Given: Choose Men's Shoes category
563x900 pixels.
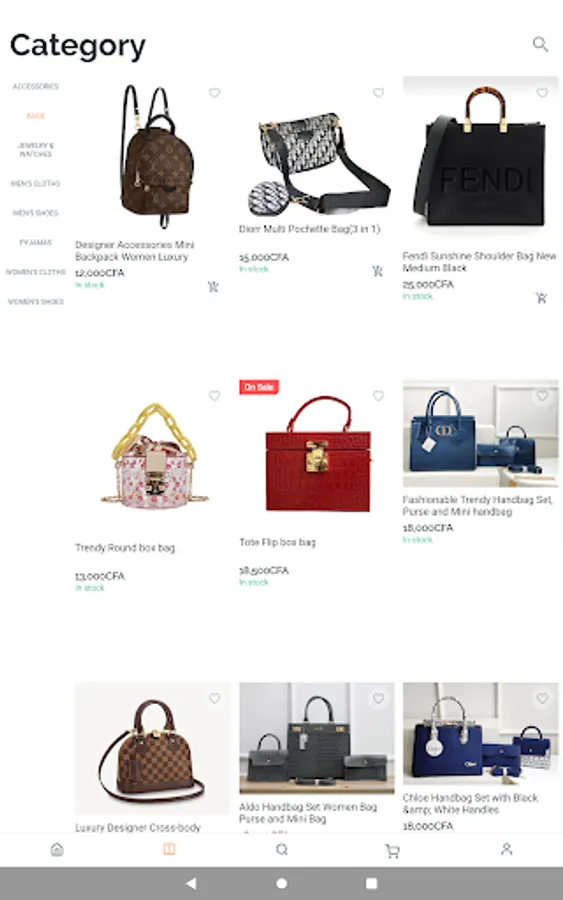Looking at the screenshot, I should (x=36, y=213).
